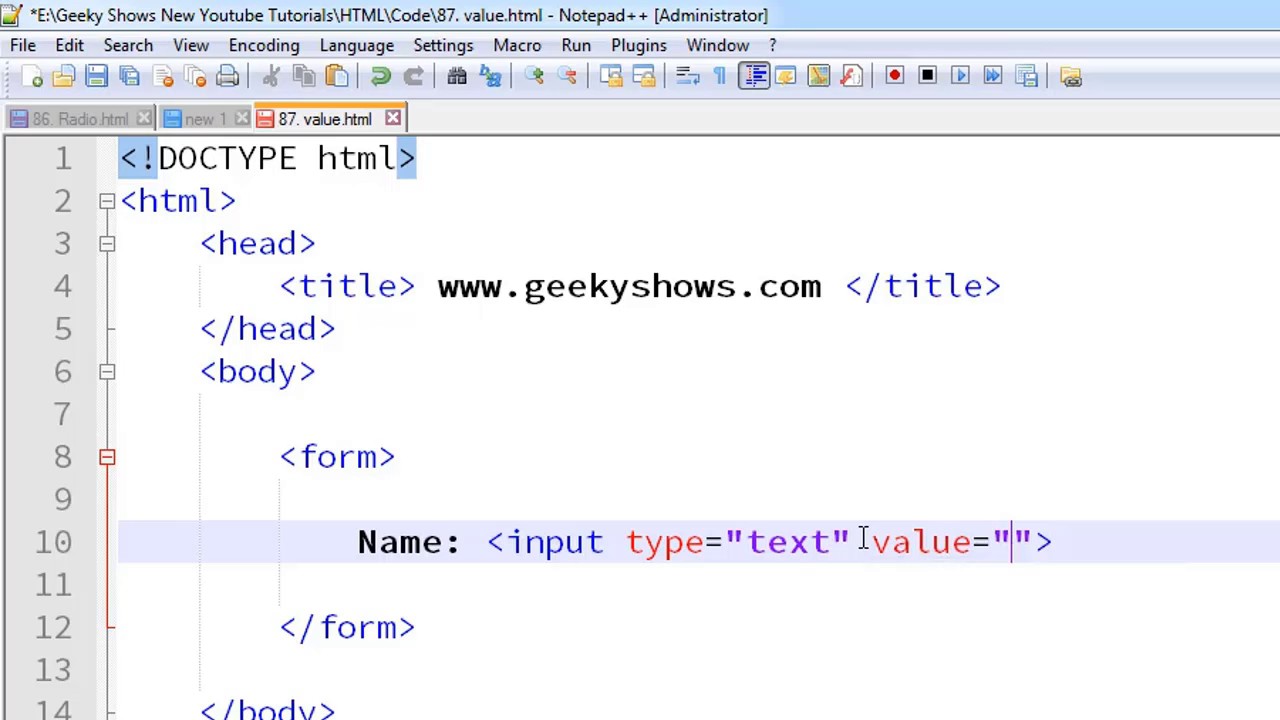
Task: Click the type="text" attribute on line 10
Action: point(737,542)
